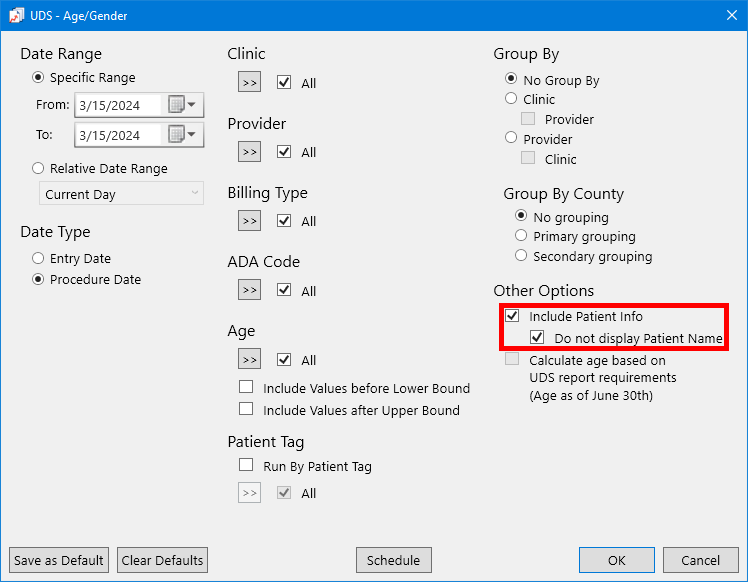Close the UDS Age/Gender dialog

[x=729, y=15]
